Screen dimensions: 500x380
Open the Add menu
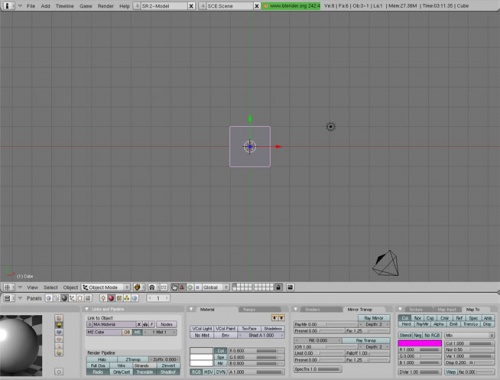(45, 6)
